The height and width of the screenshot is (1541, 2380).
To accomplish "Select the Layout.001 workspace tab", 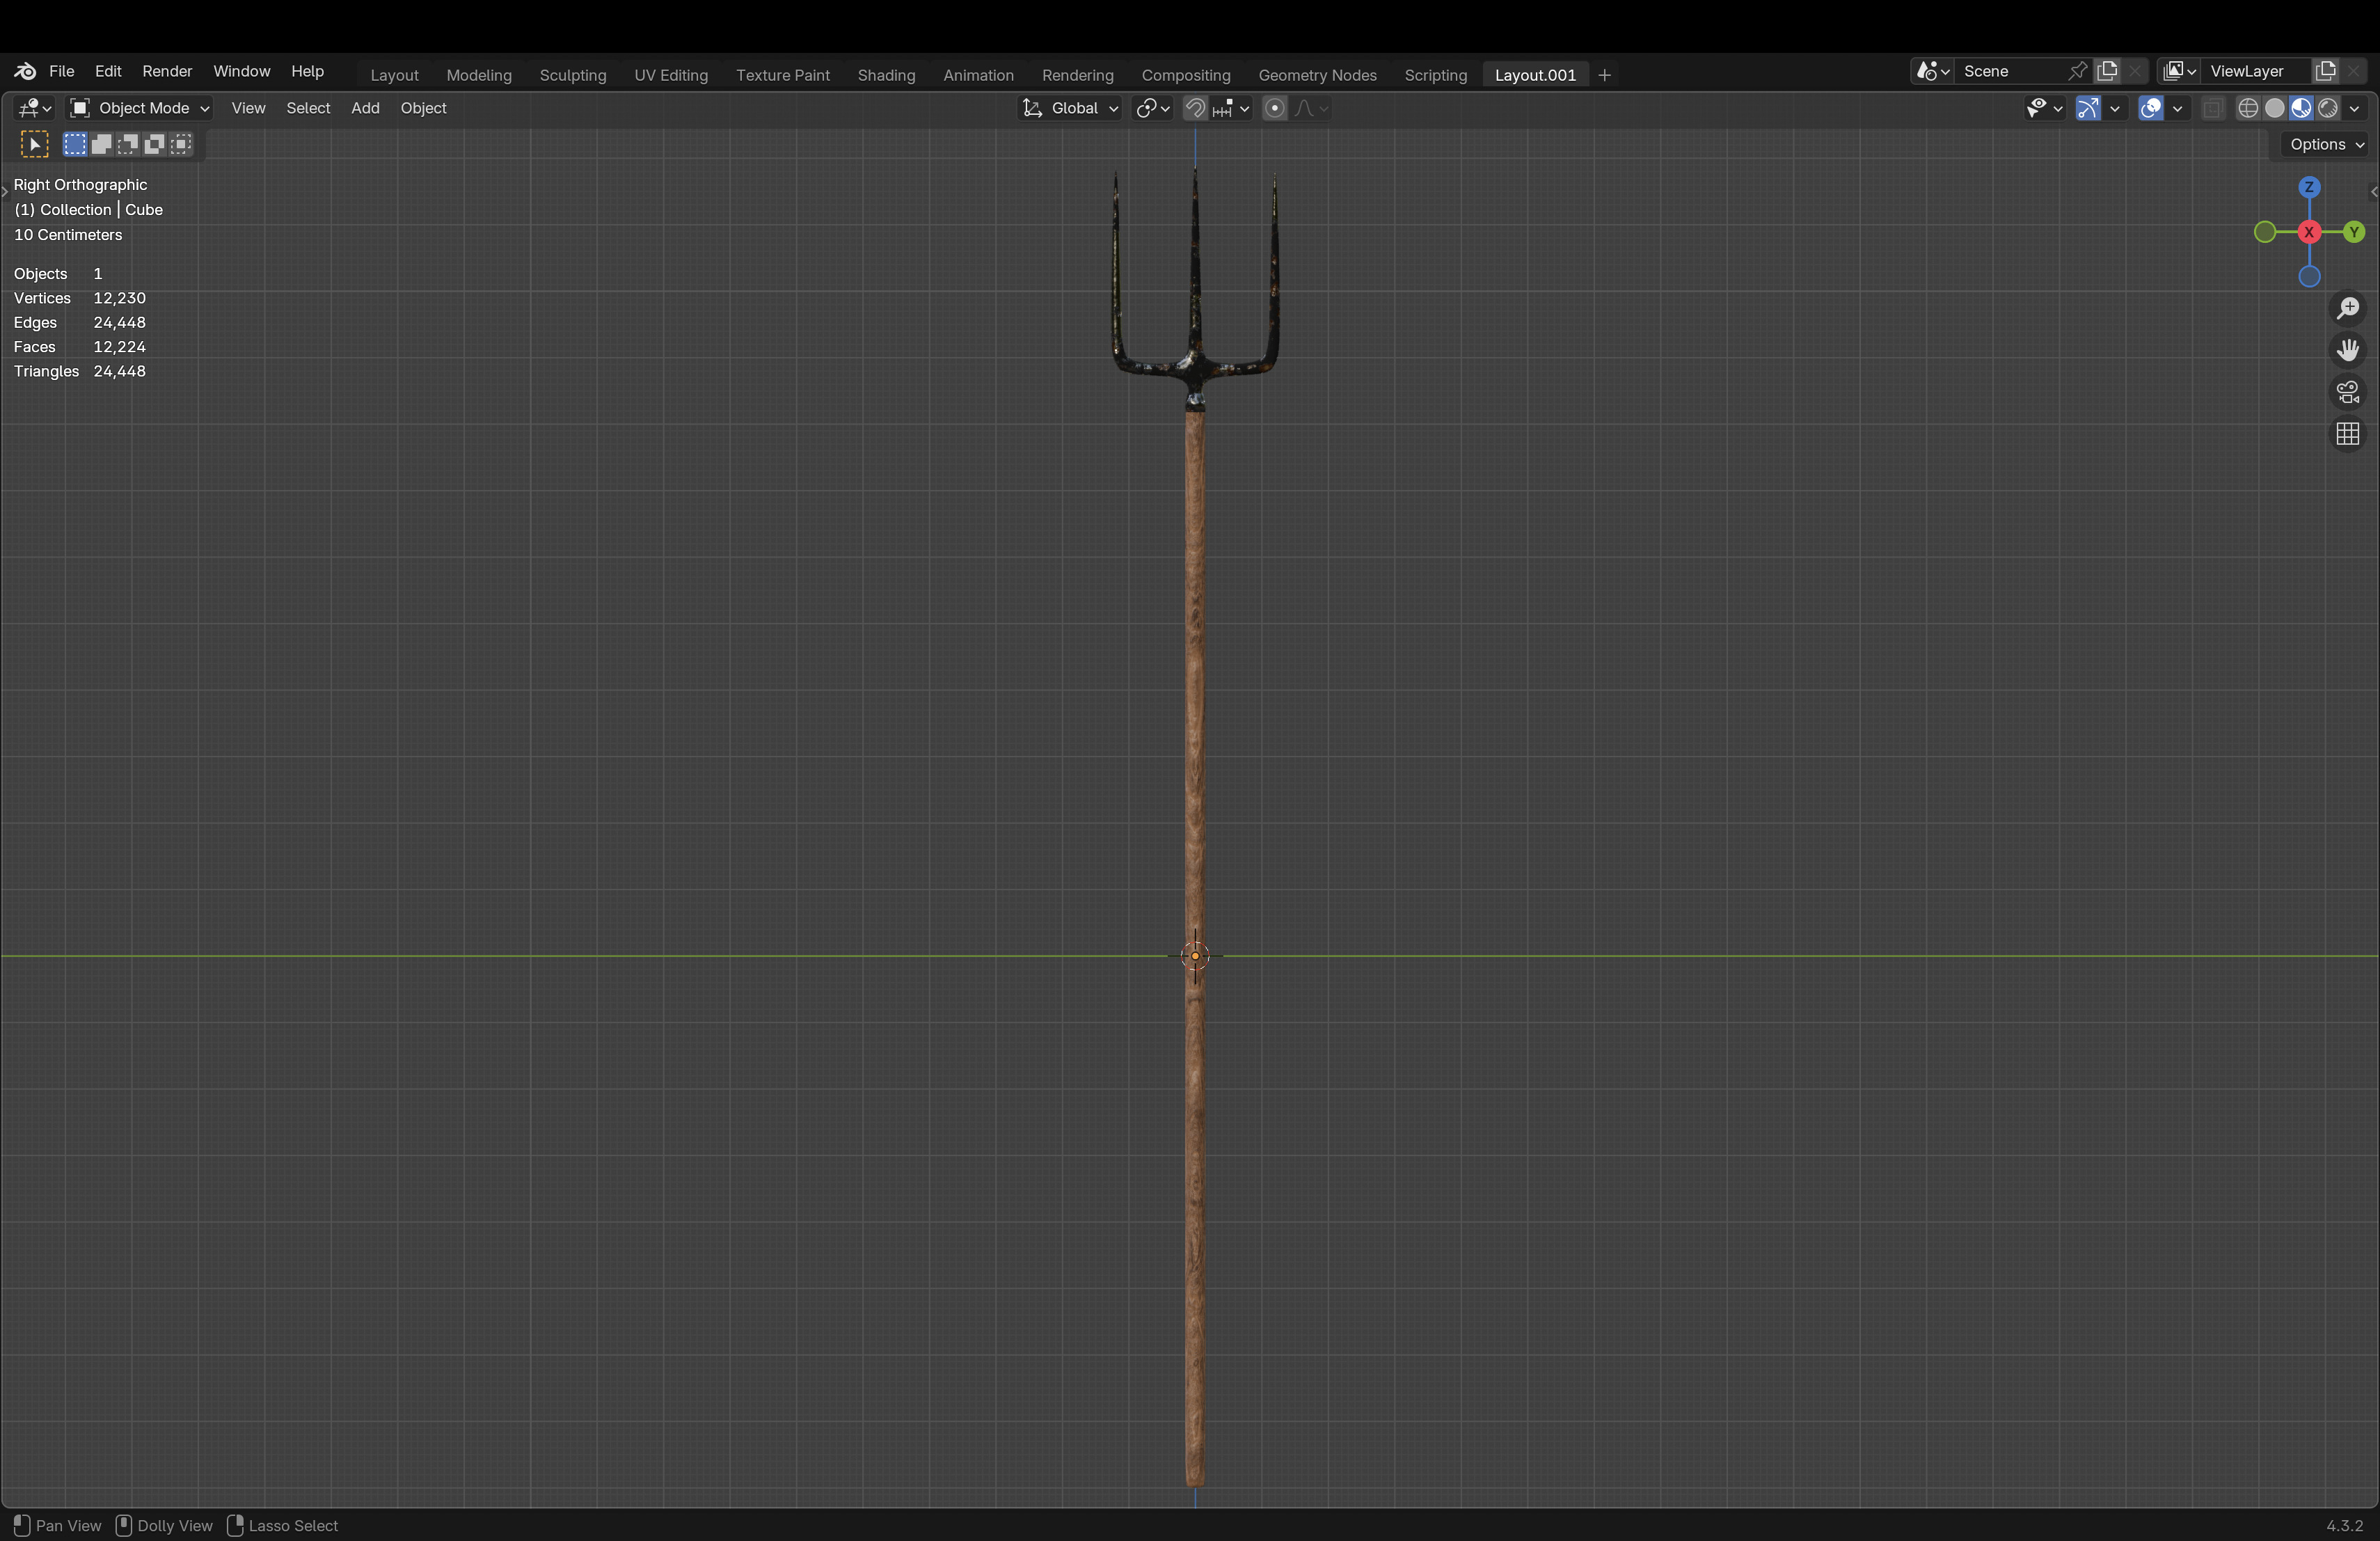I will point(1535,75).
